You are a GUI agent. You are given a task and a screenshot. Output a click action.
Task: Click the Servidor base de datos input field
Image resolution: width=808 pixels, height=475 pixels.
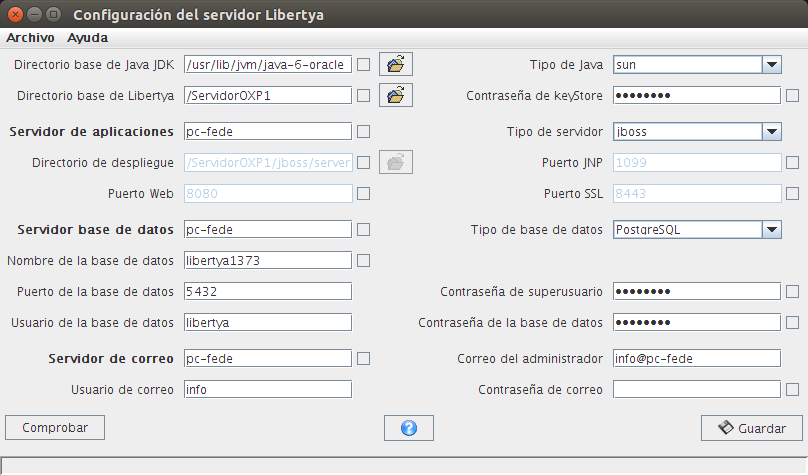click(268, 230)
